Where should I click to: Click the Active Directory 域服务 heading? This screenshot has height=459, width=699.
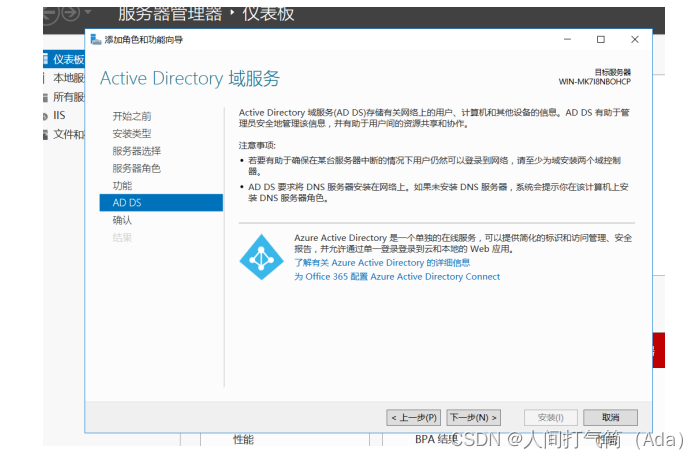click(x=190, y=78)
